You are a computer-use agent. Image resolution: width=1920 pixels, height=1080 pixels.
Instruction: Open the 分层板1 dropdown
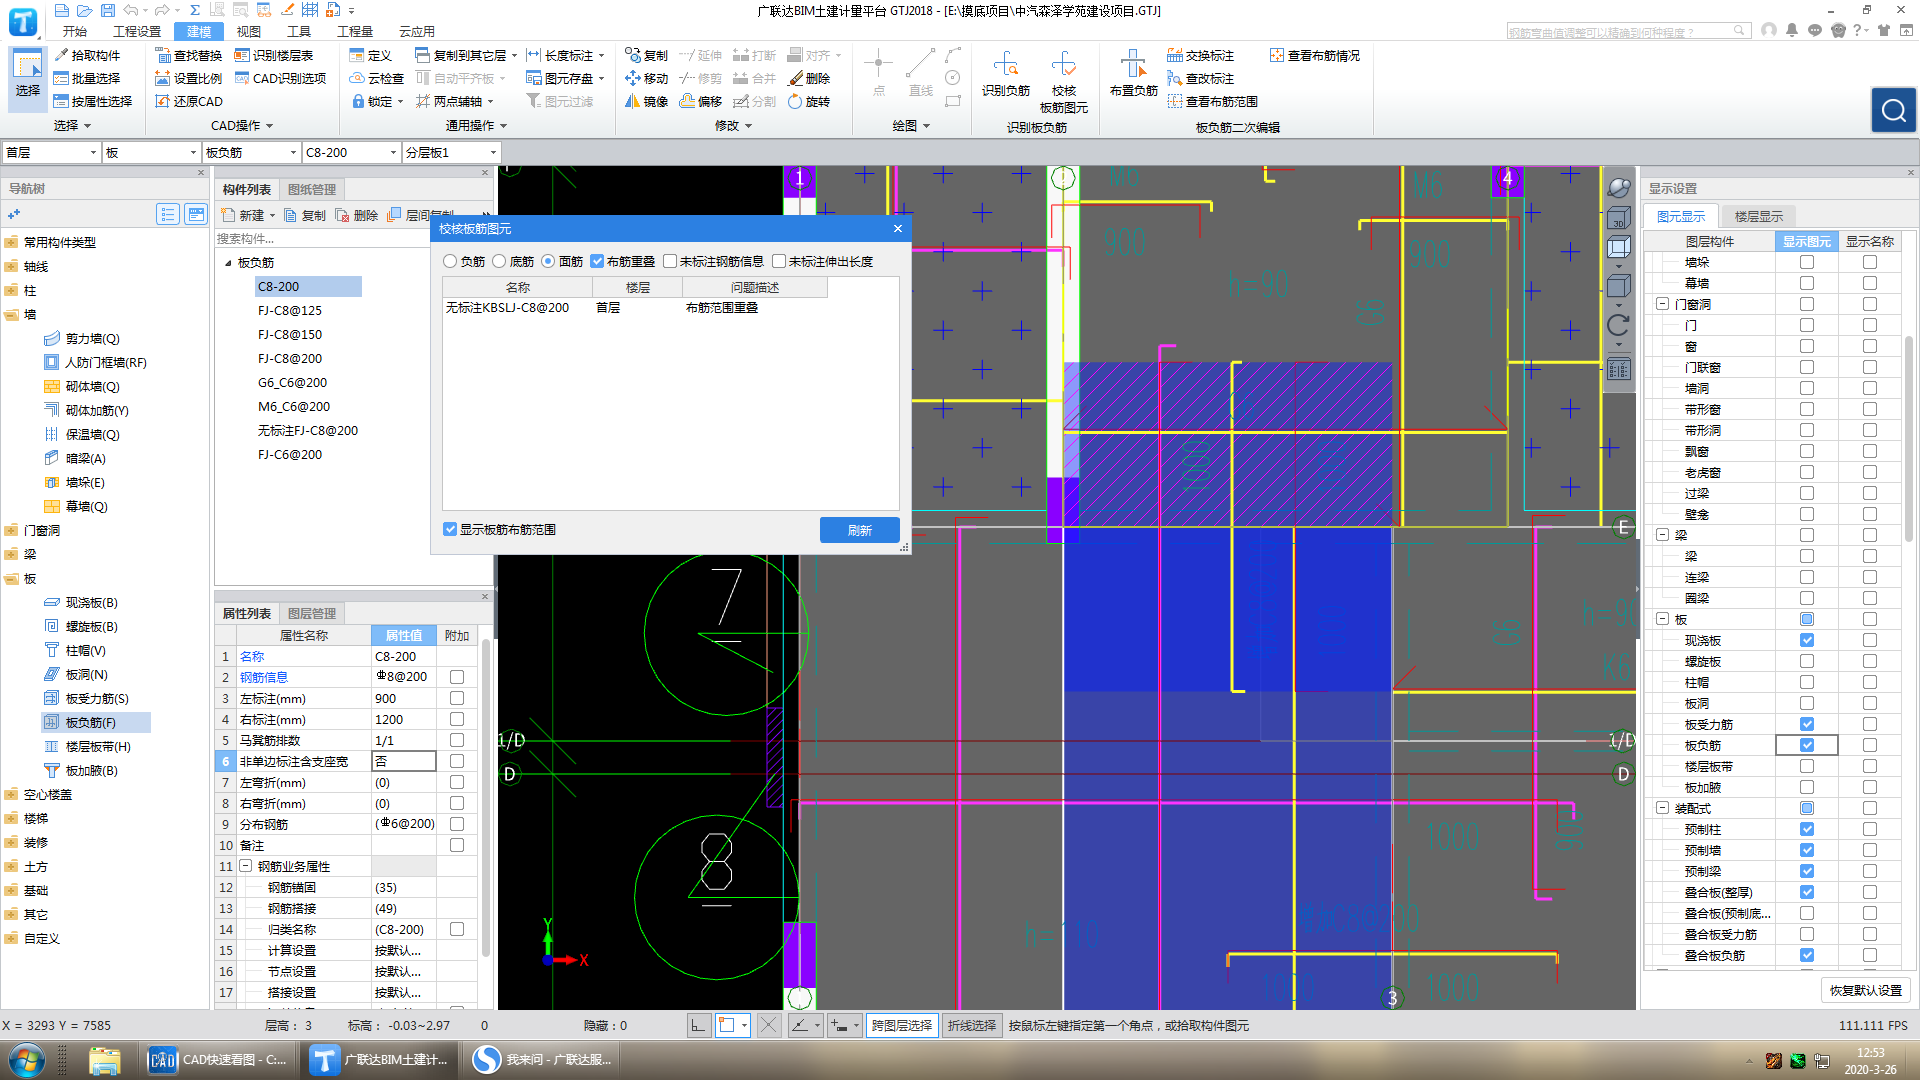point(450,152)
